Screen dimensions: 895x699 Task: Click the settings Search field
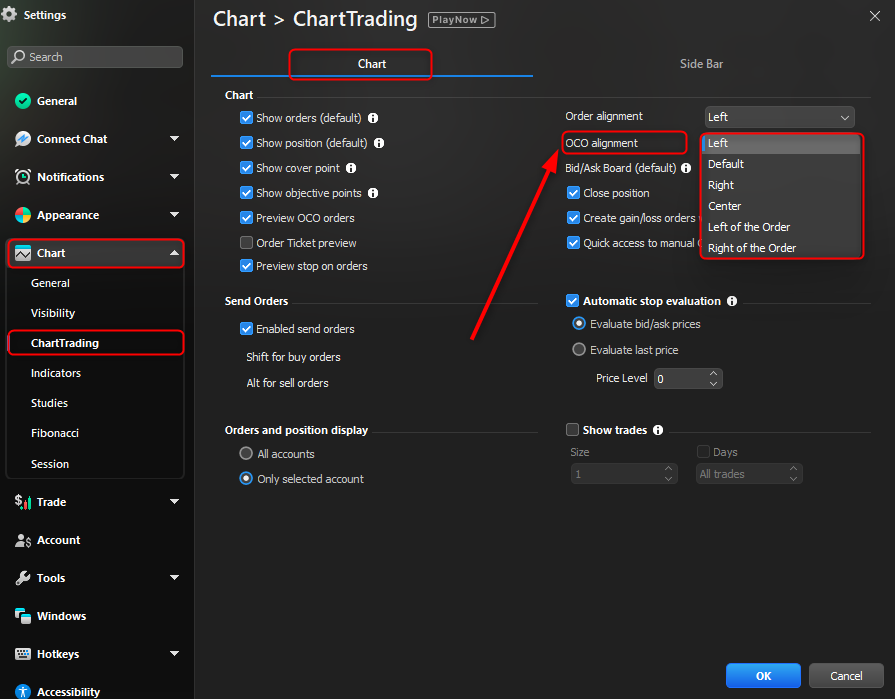tap(95, 57)
